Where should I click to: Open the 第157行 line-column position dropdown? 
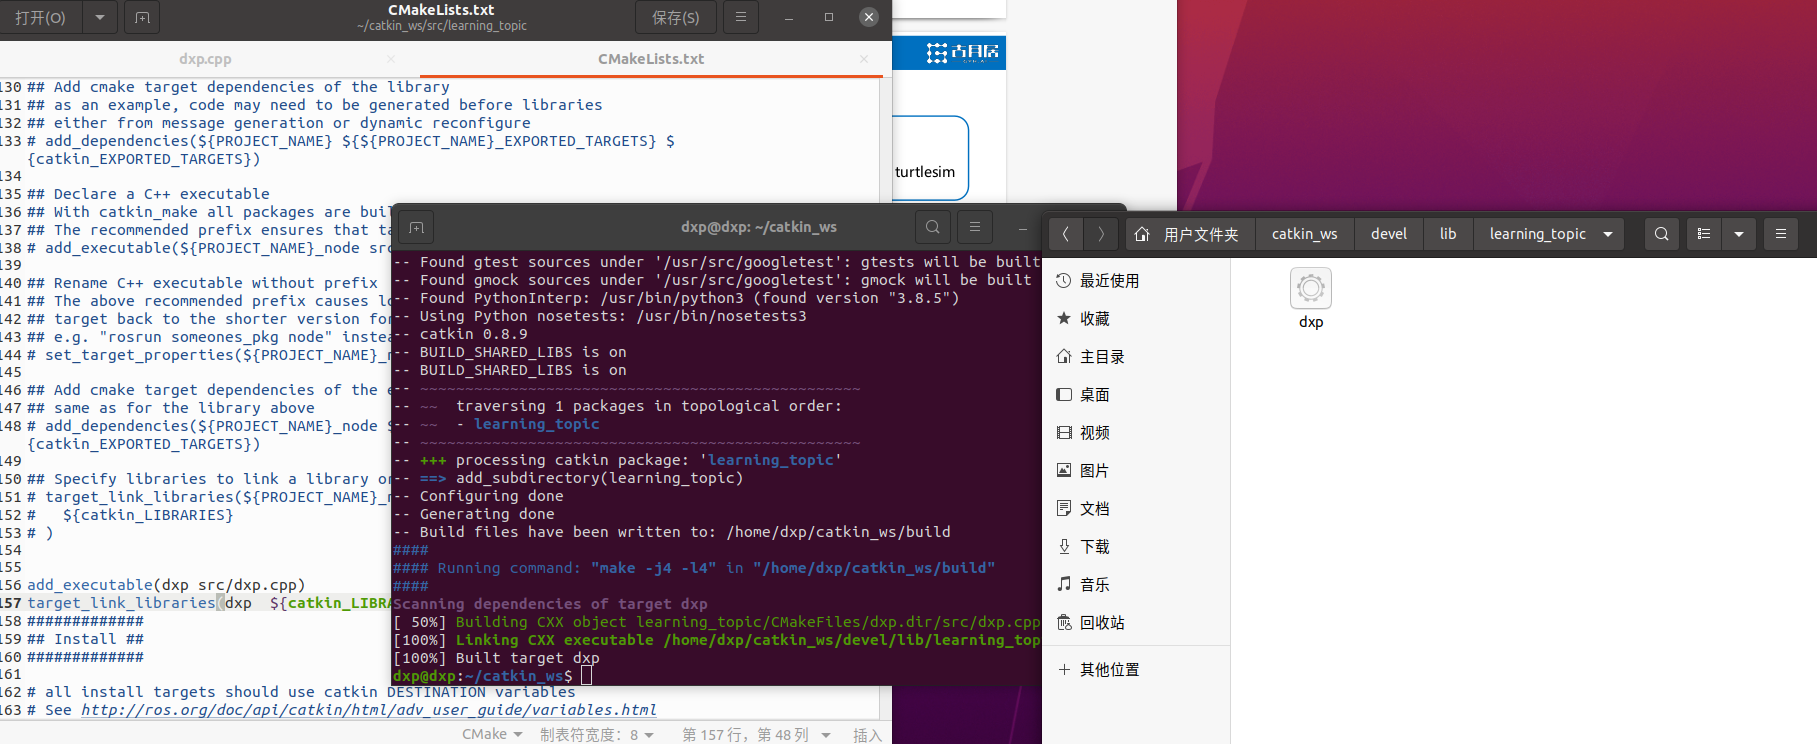click(756, 734)
